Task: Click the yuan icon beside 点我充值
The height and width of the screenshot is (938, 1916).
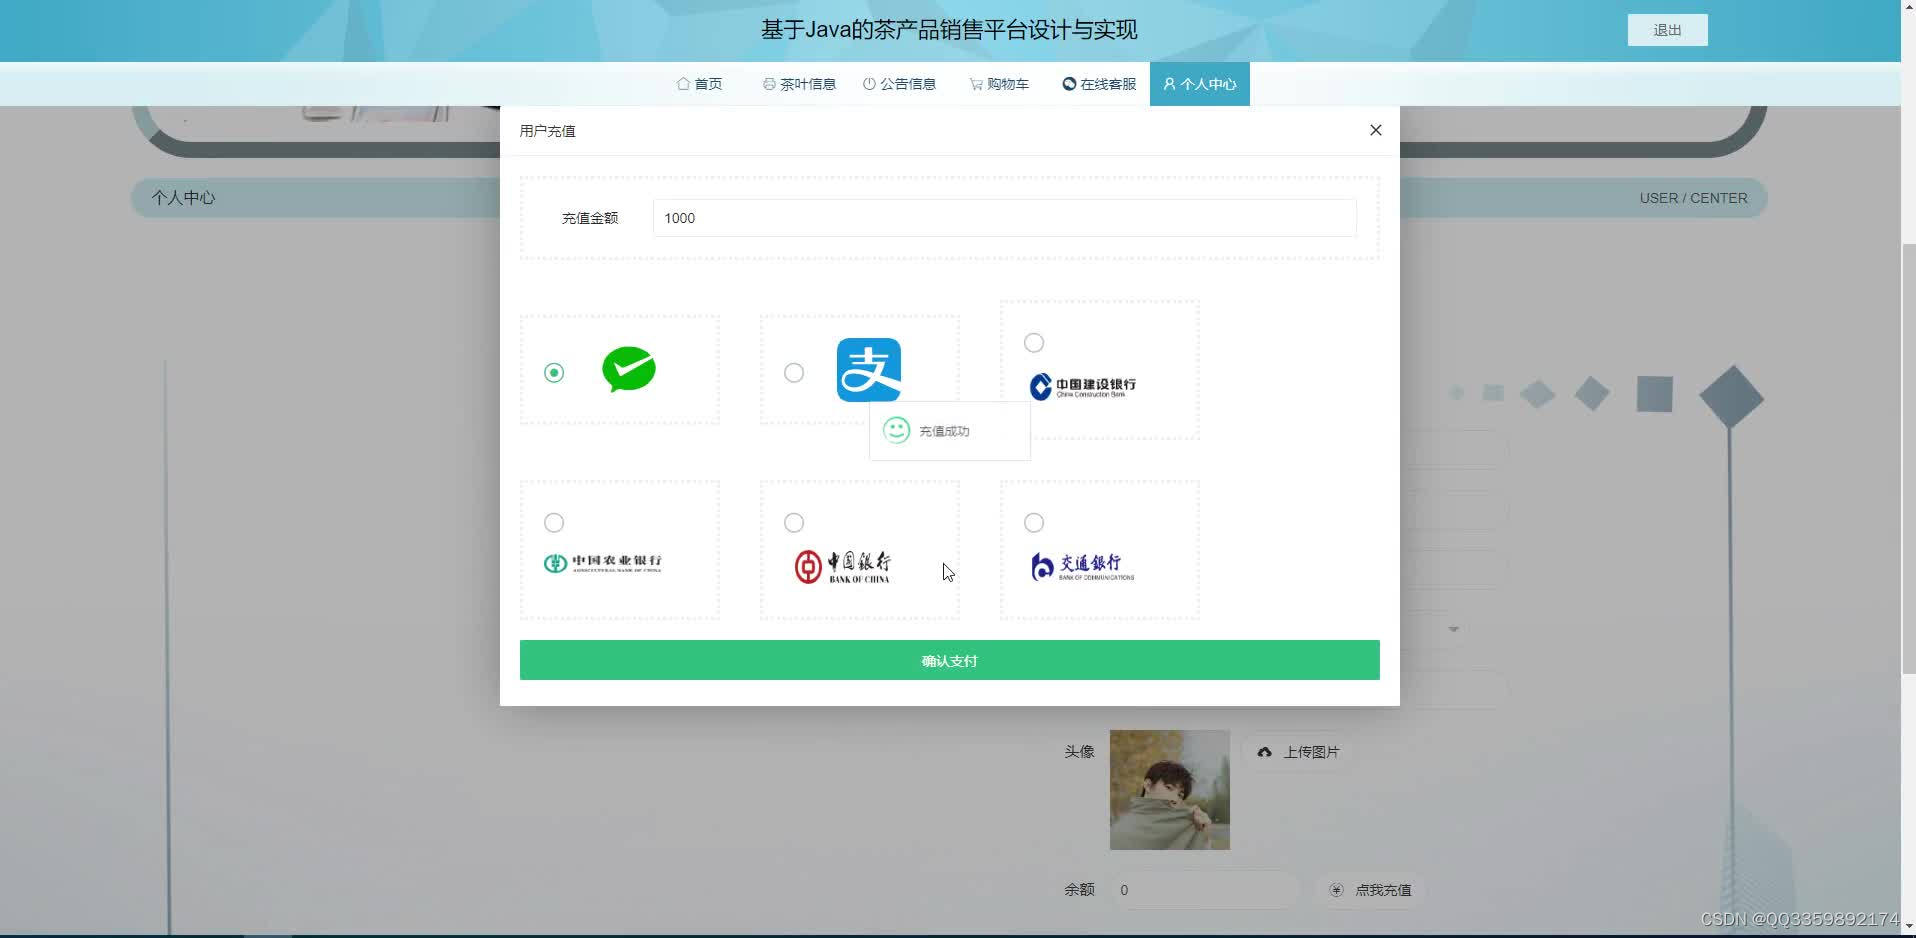Action: (x=1336, y=890)
